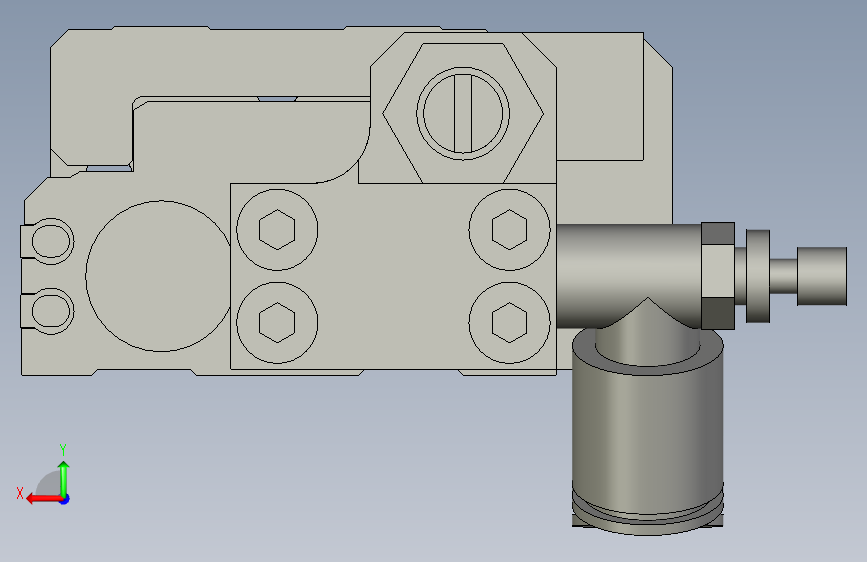Select the lower small oval slot on left edge

coord(52,311)
